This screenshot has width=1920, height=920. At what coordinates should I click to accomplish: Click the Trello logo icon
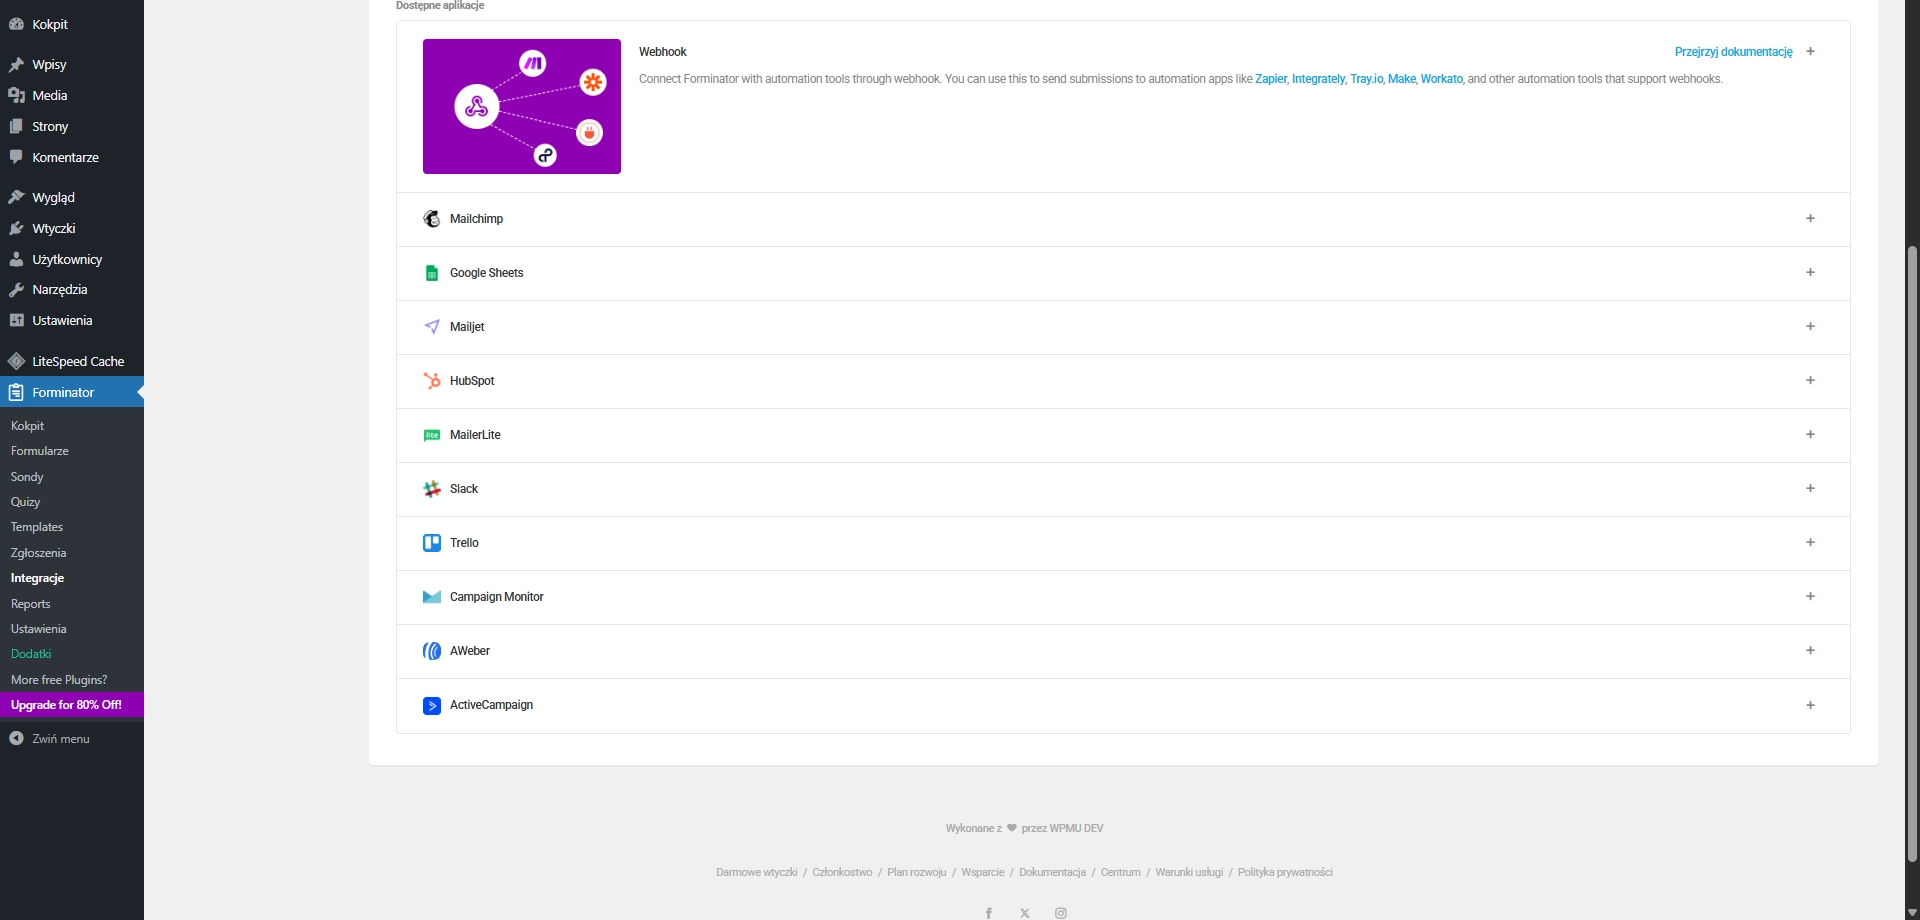pyautogui.click(x=432, y=543)
